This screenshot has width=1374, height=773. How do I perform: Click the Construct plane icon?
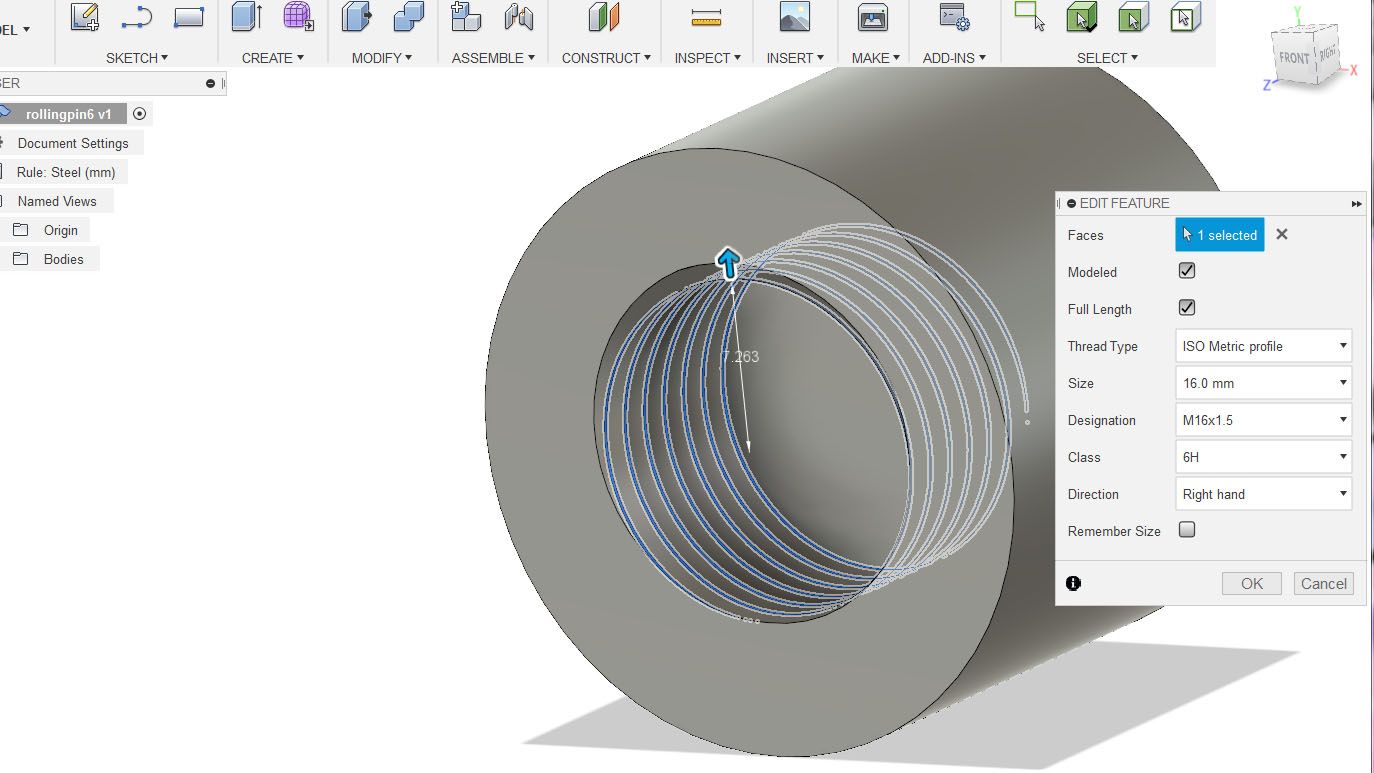(604, 17)
